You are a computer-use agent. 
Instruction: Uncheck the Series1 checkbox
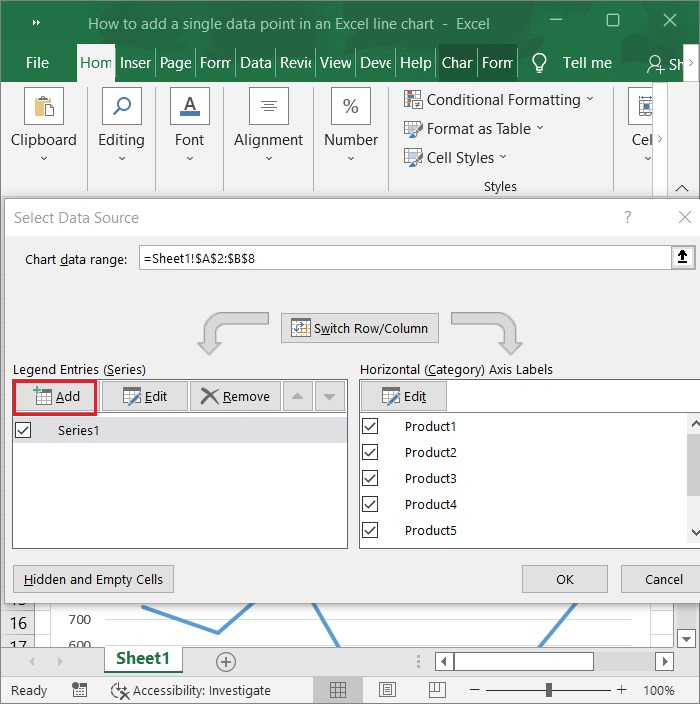24,430
